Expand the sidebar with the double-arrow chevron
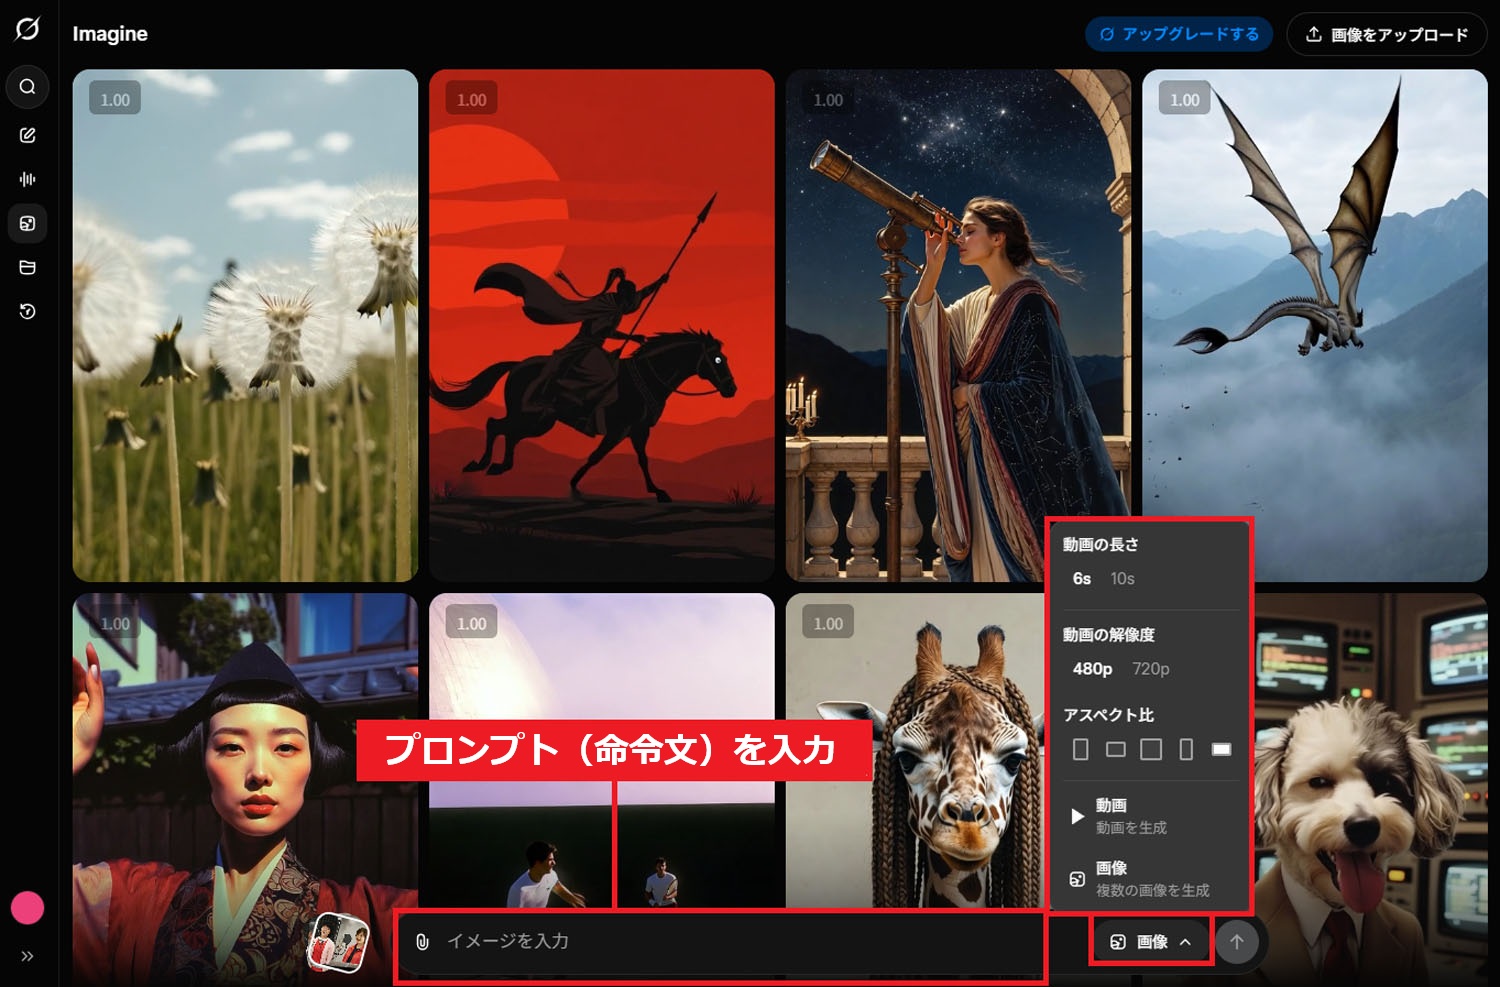Viewport: 1500px width, 987px height. coord(26,957)
